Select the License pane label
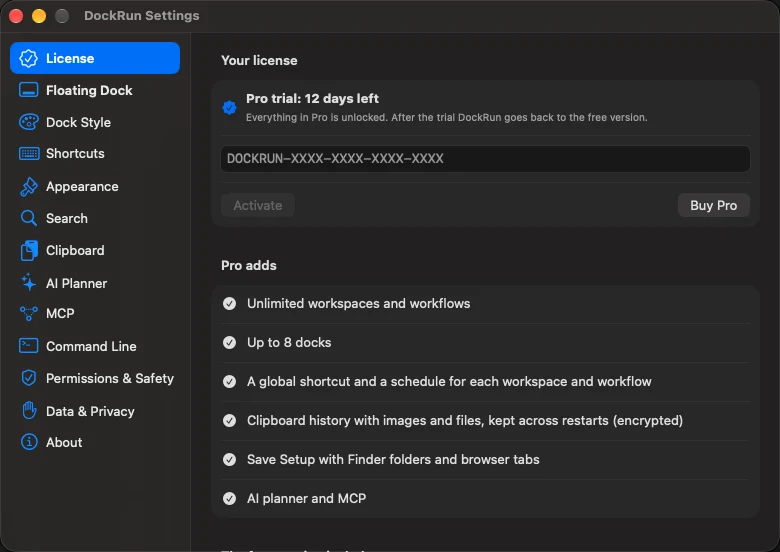780x552 pixels. click(70, 58)
